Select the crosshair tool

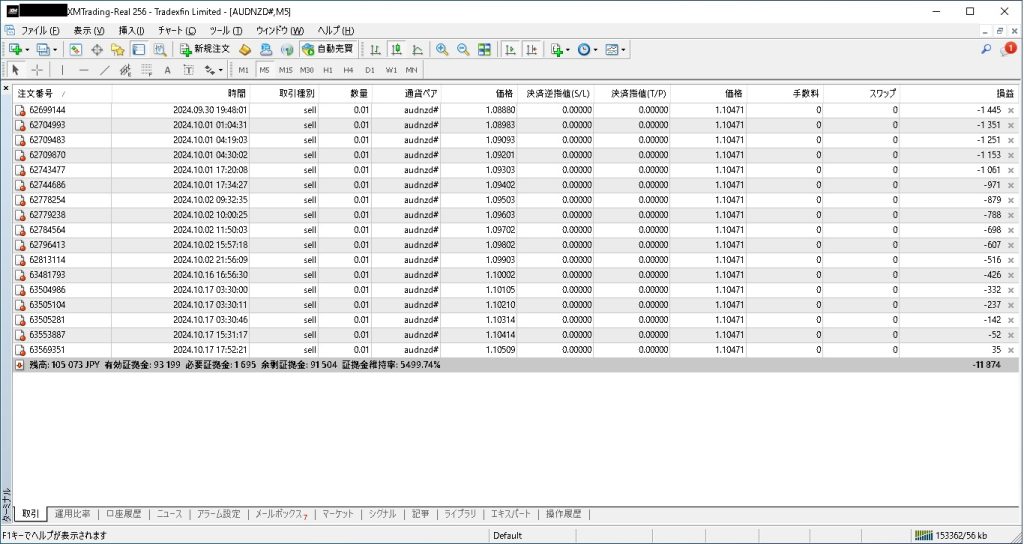pos(37,70)
